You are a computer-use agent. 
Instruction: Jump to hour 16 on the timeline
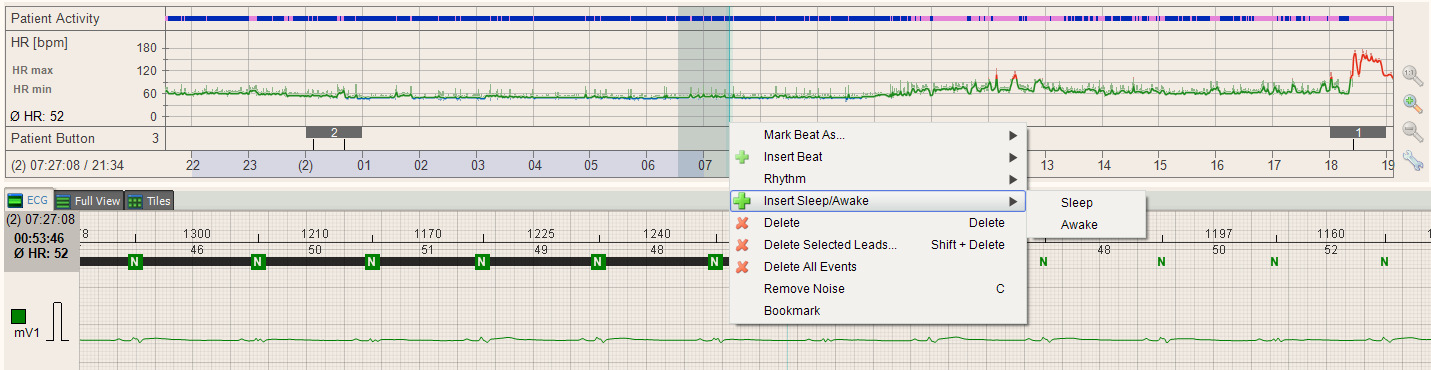coord(1217,165)
